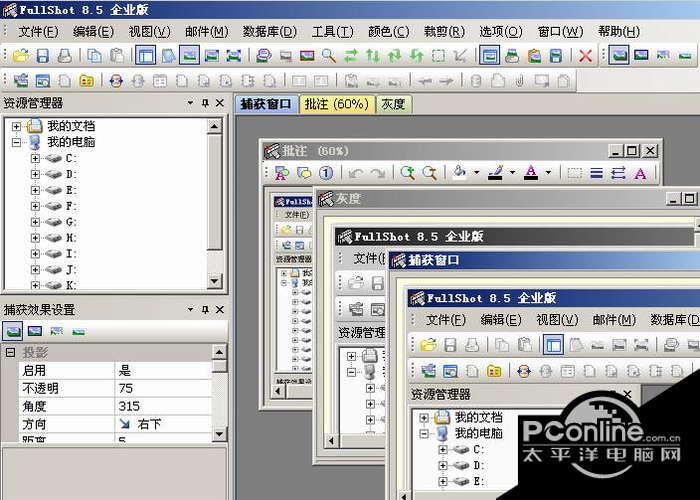Screen dimensions: 700x500
Task: Open 编辑(E) menu
Action: (x=93, y=32)
